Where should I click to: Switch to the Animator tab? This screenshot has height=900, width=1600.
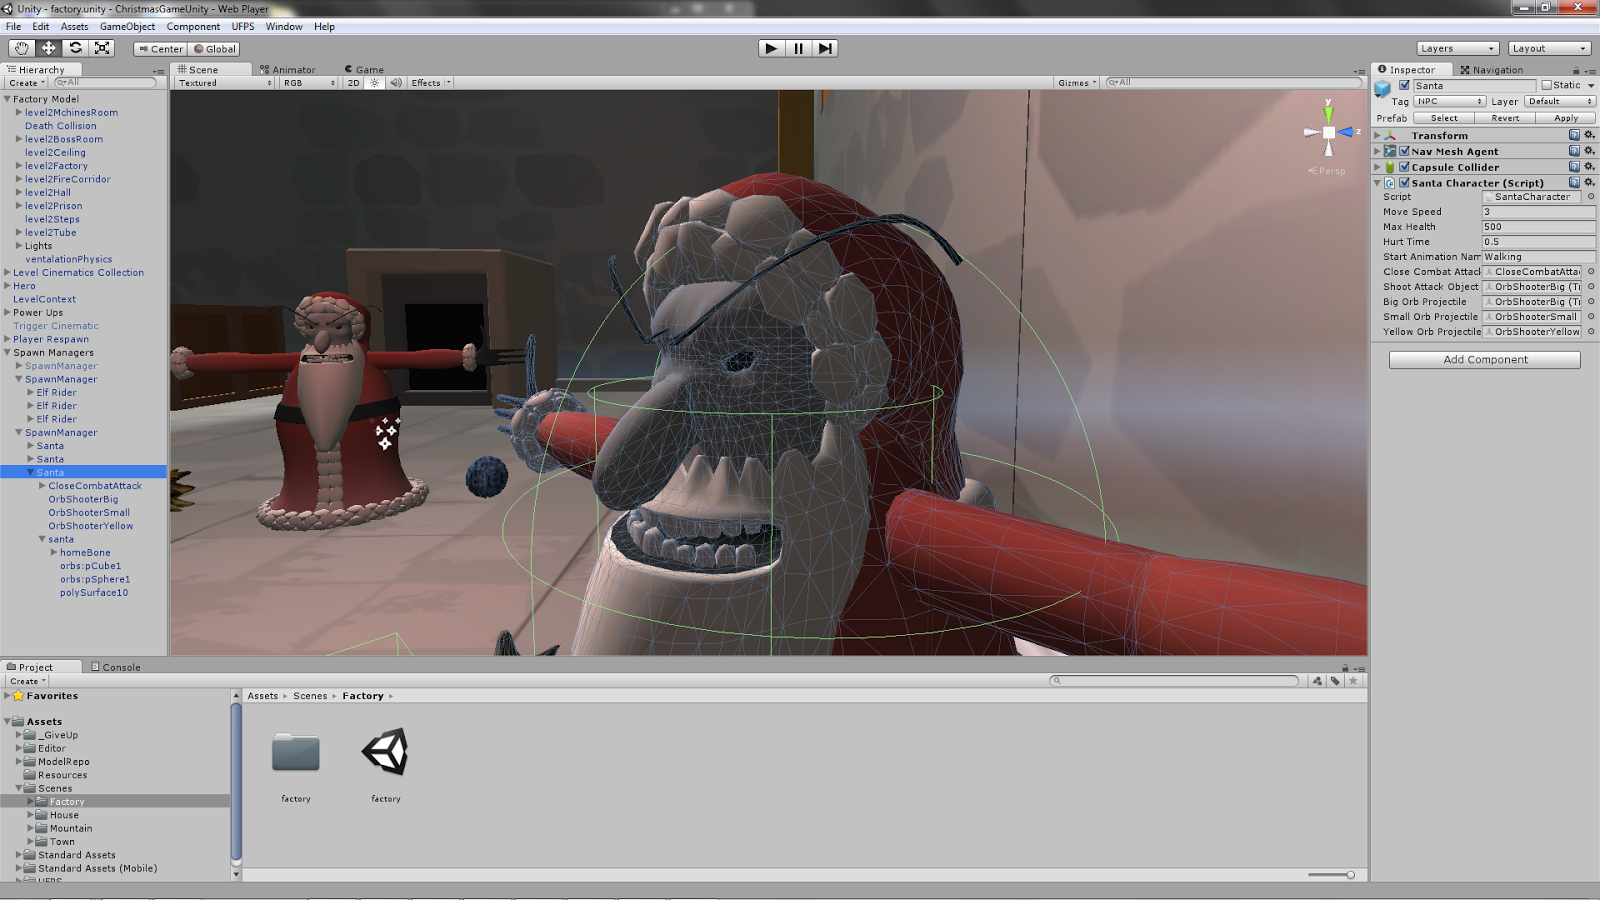pos(288,70)
